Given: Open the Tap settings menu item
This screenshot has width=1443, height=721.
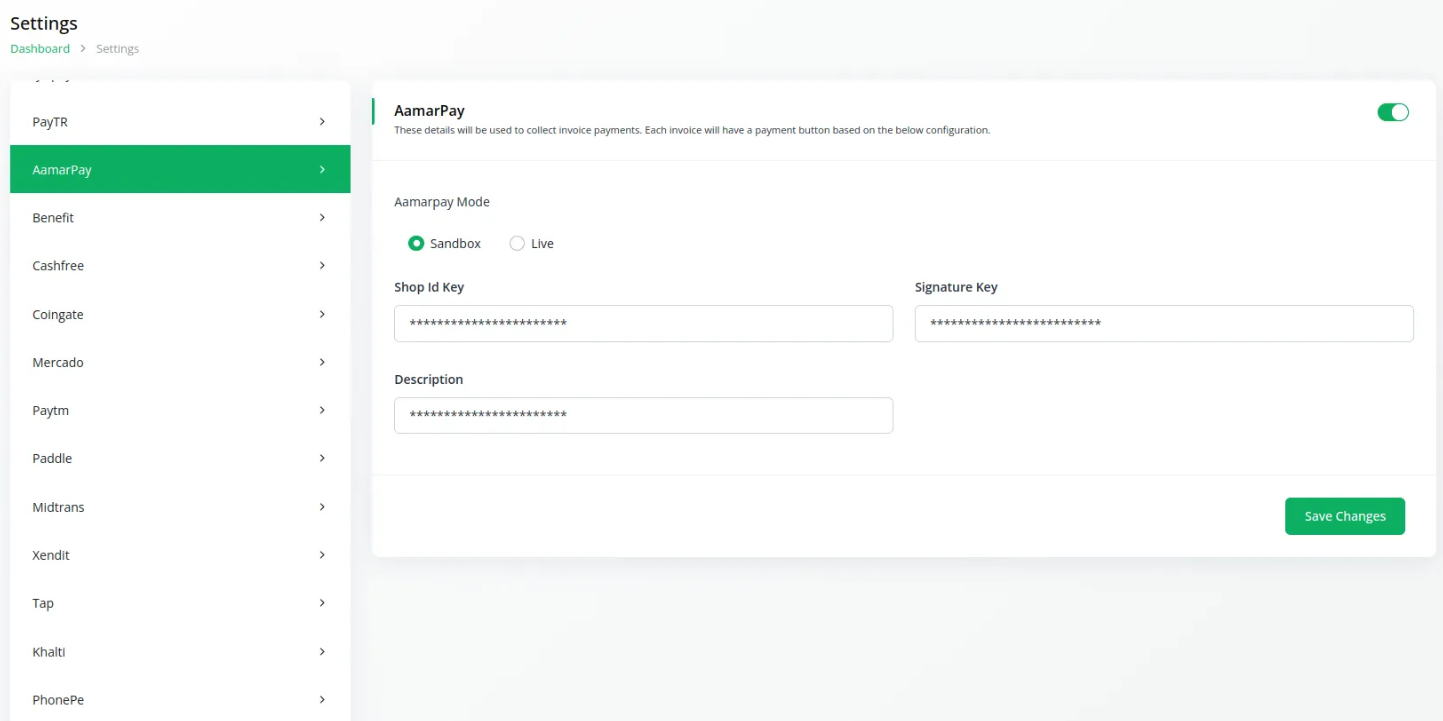Looking at the screenshot, I should pos(180,603).
